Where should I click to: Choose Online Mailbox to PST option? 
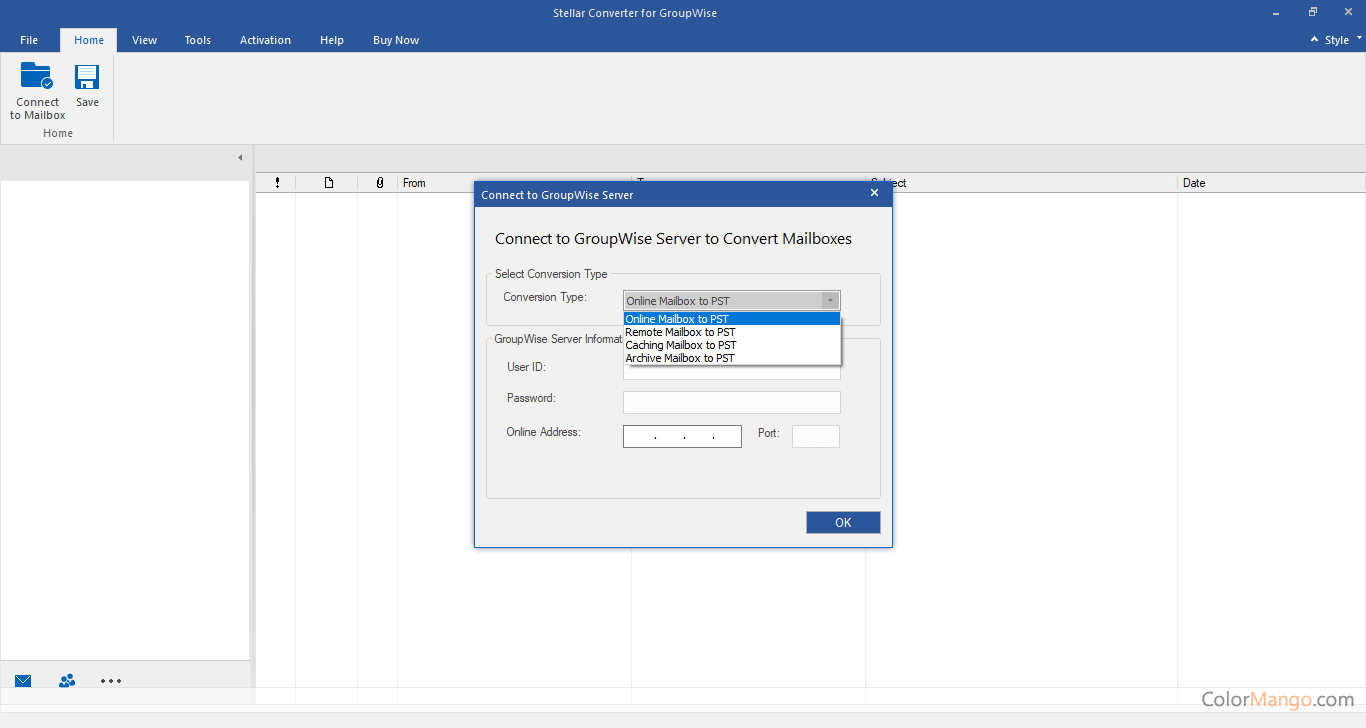click(x=732, y=319)
